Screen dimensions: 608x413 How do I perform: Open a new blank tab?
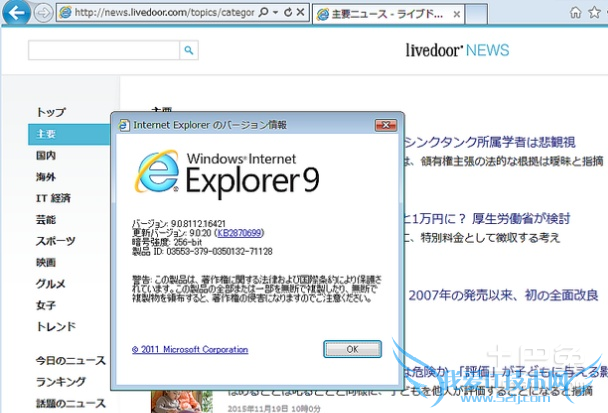476,14
